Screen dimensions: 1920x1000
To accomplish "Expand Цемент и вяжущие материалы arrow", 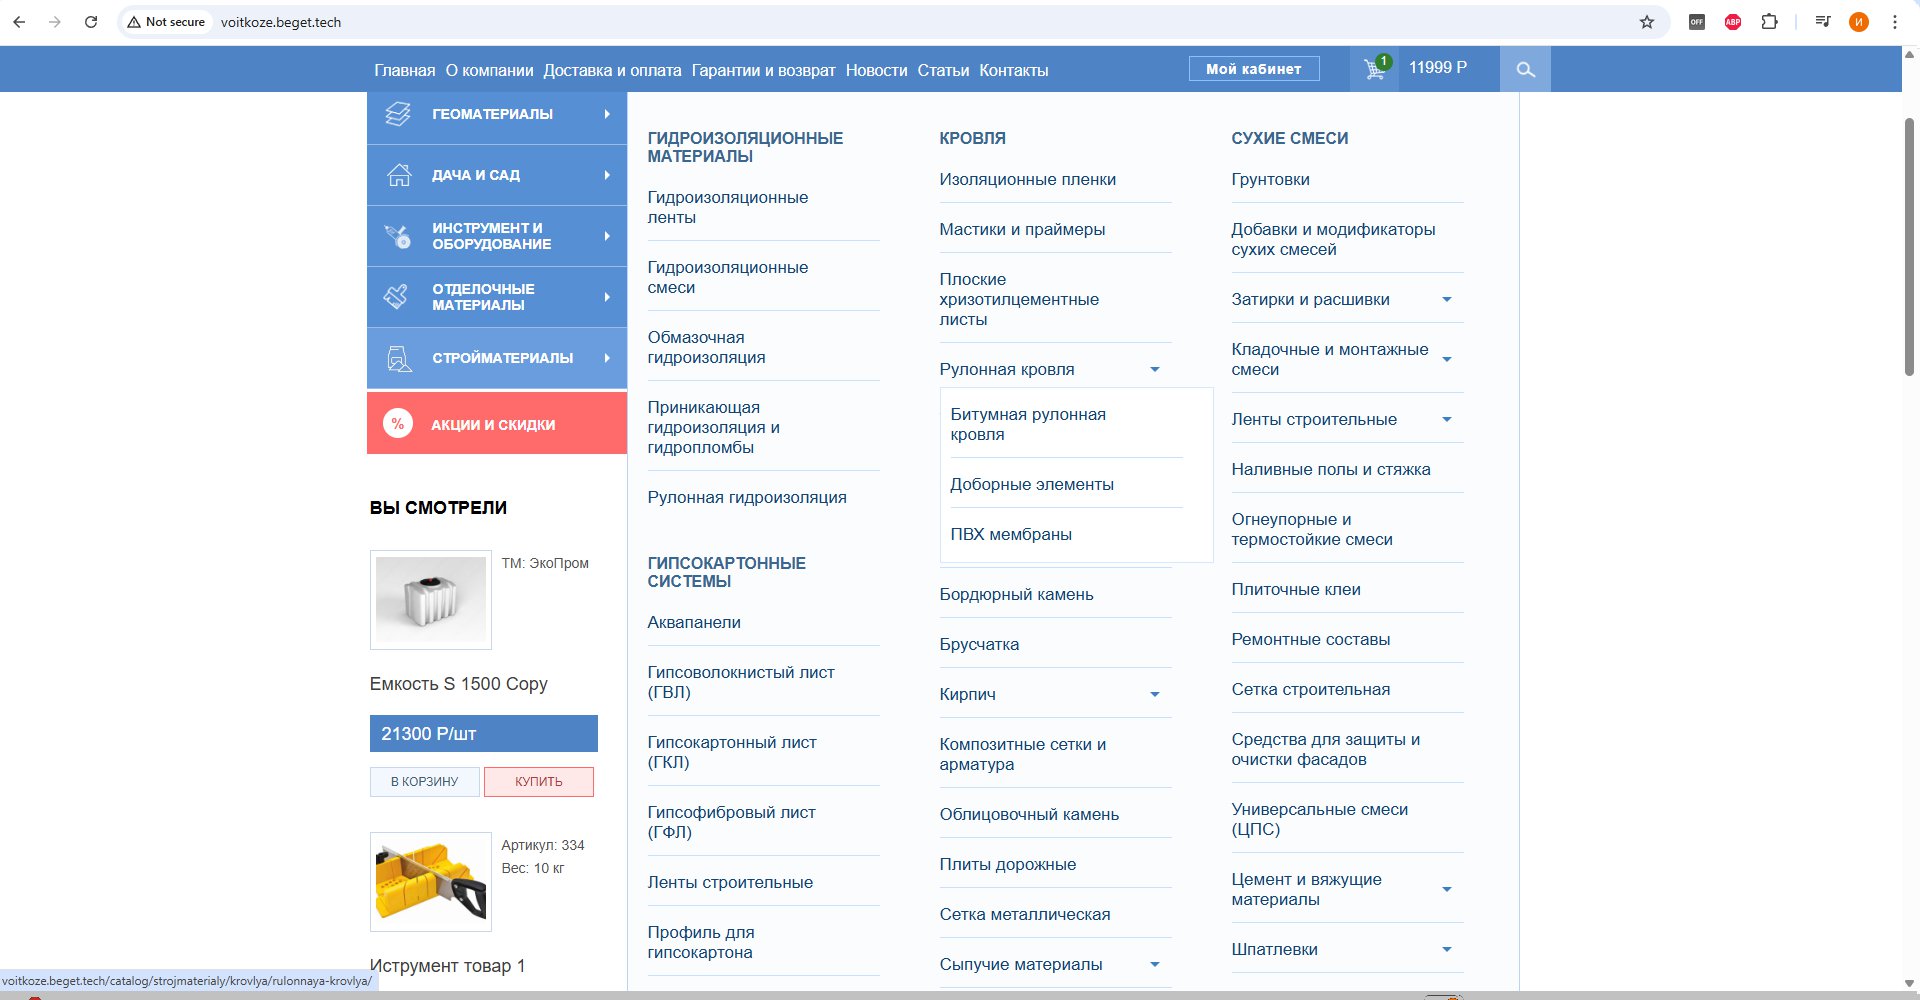I will tap(1447, 890).
